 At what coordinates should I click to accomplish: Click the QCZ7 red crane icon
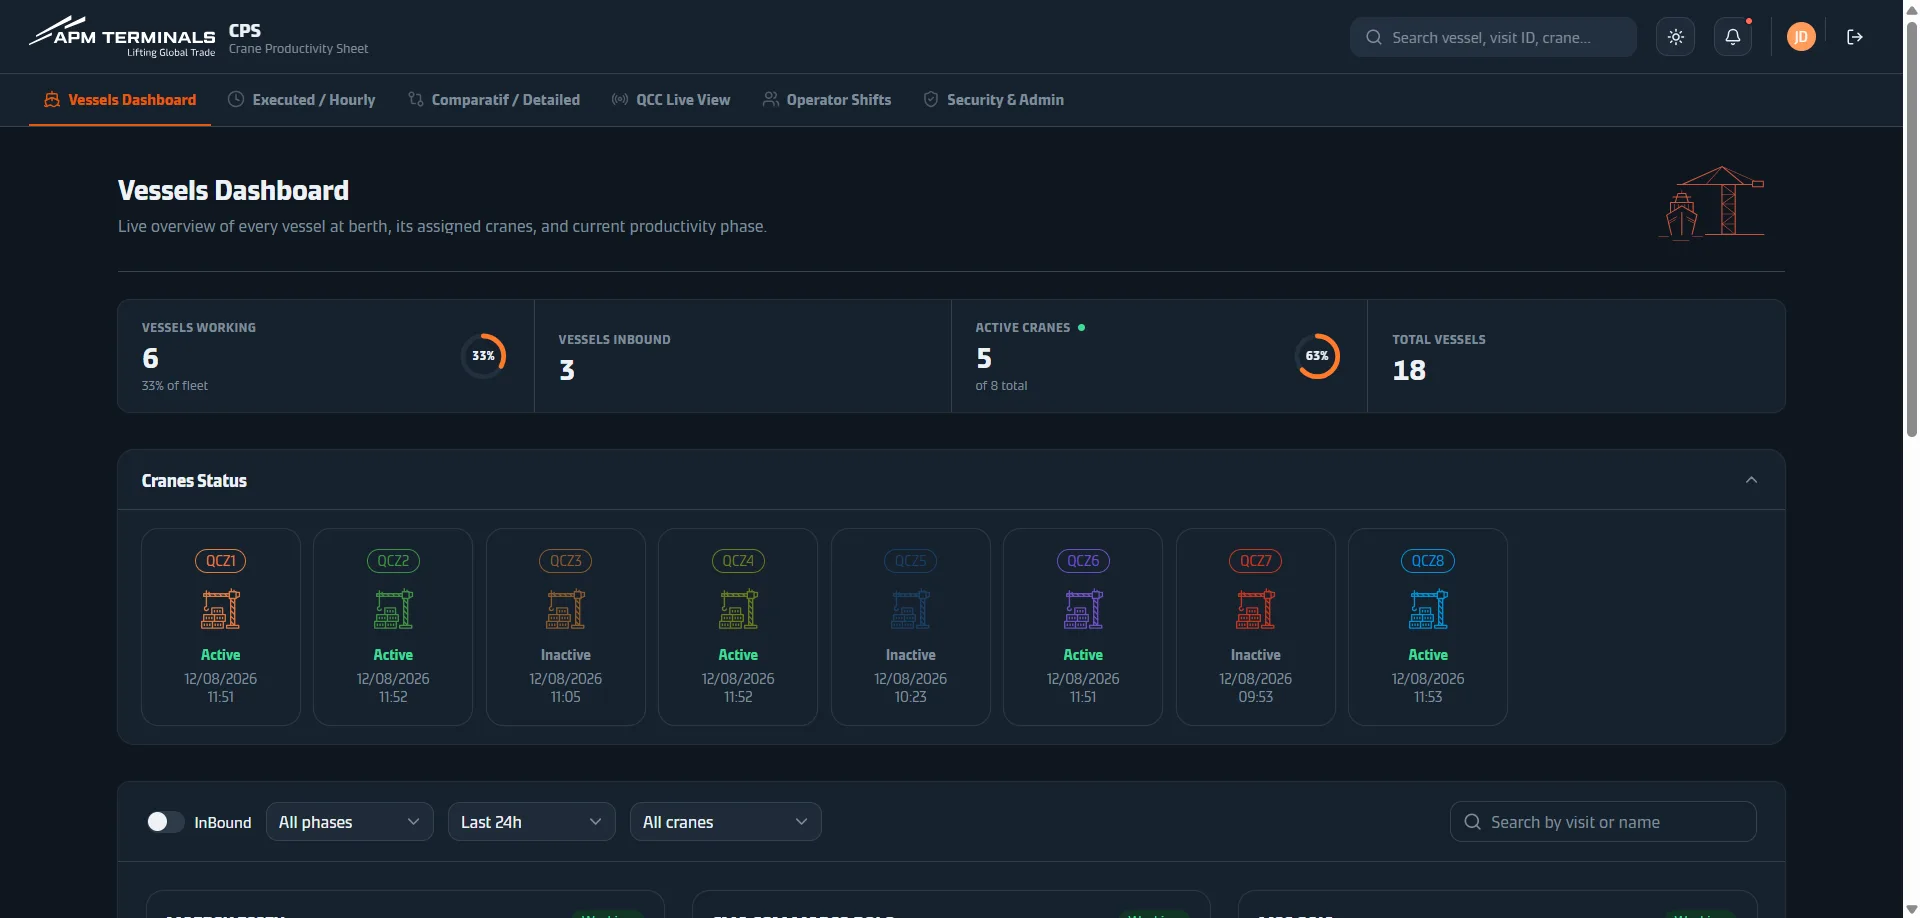[1256, 609]
